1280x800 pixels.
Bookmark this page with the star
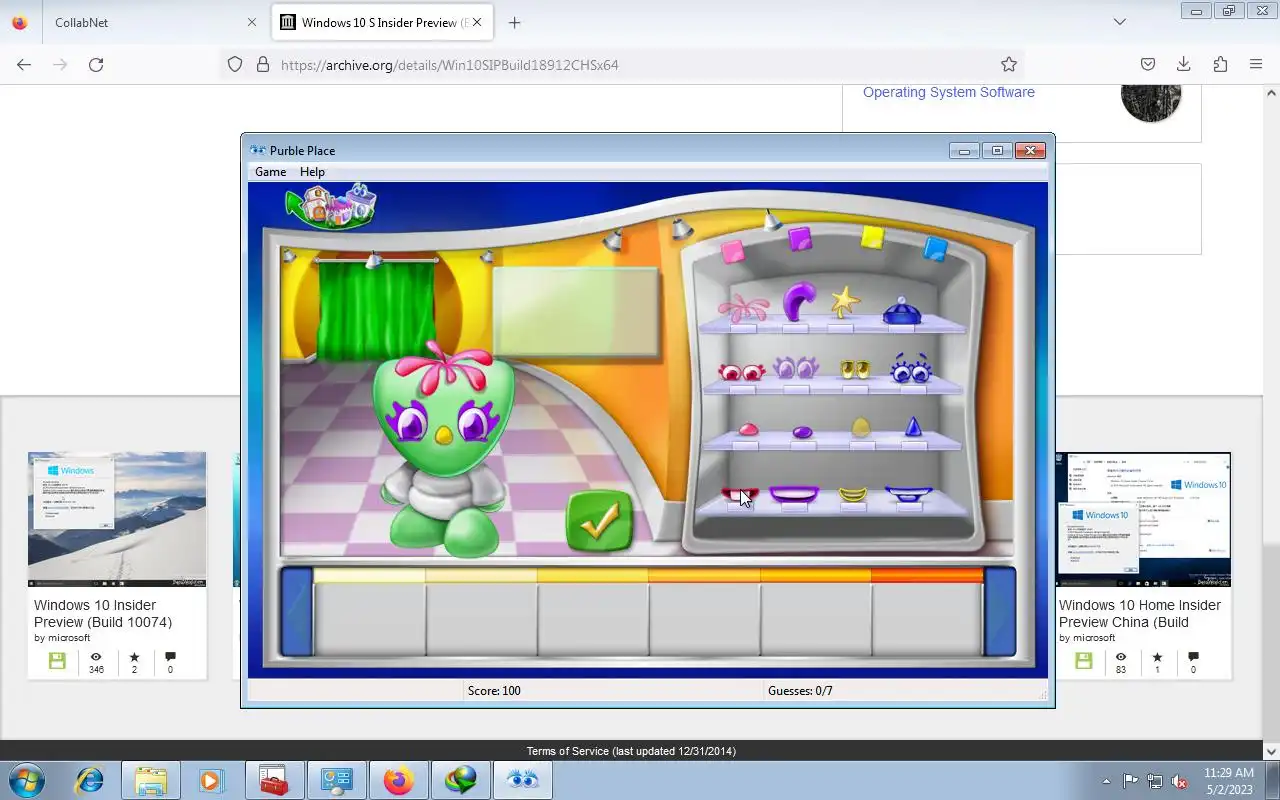[1009, 64]
